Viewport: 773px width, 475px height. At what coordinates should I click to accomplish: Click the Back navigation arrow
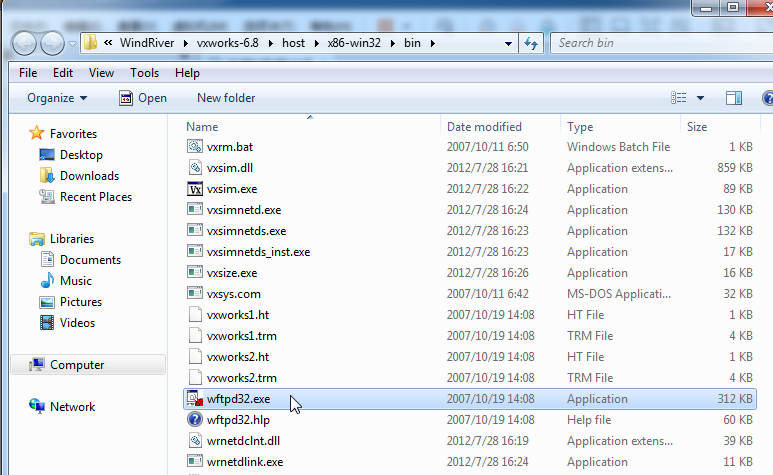click(24, 43)
